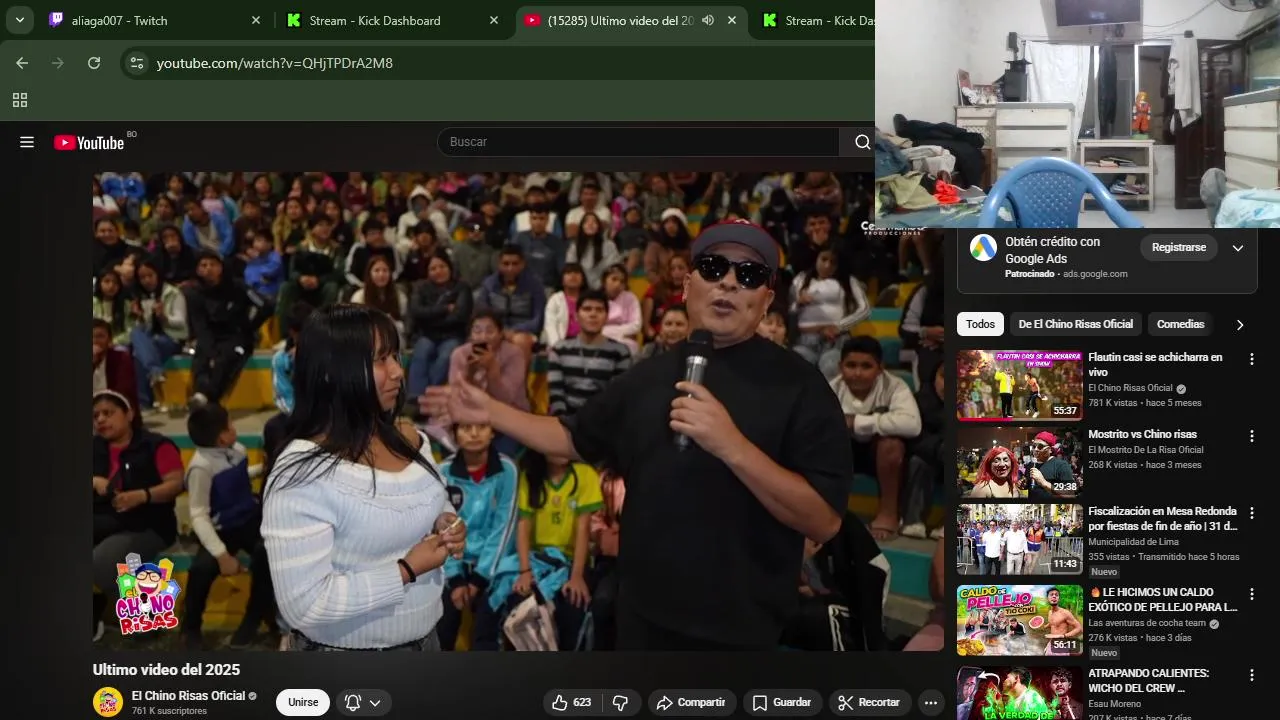
Task: Open LE HICIMOS UN CALDO EXÓTICO title
Action: click(x=1163, y=599)
